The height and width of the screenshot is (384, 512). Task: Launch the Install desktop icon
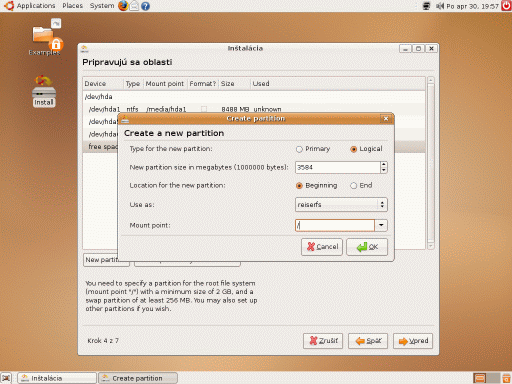click(44, 91)
